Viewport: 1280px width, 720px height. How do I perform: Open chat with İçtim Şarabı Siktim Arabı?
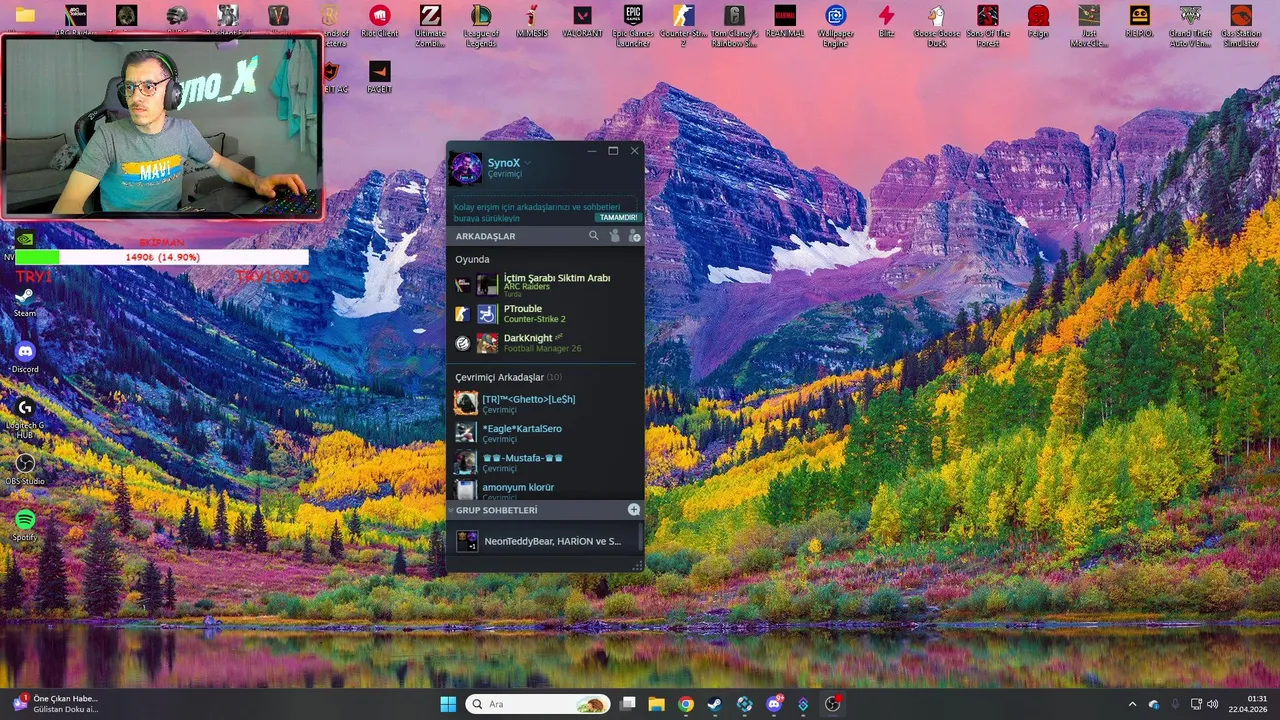coord(545,284)
